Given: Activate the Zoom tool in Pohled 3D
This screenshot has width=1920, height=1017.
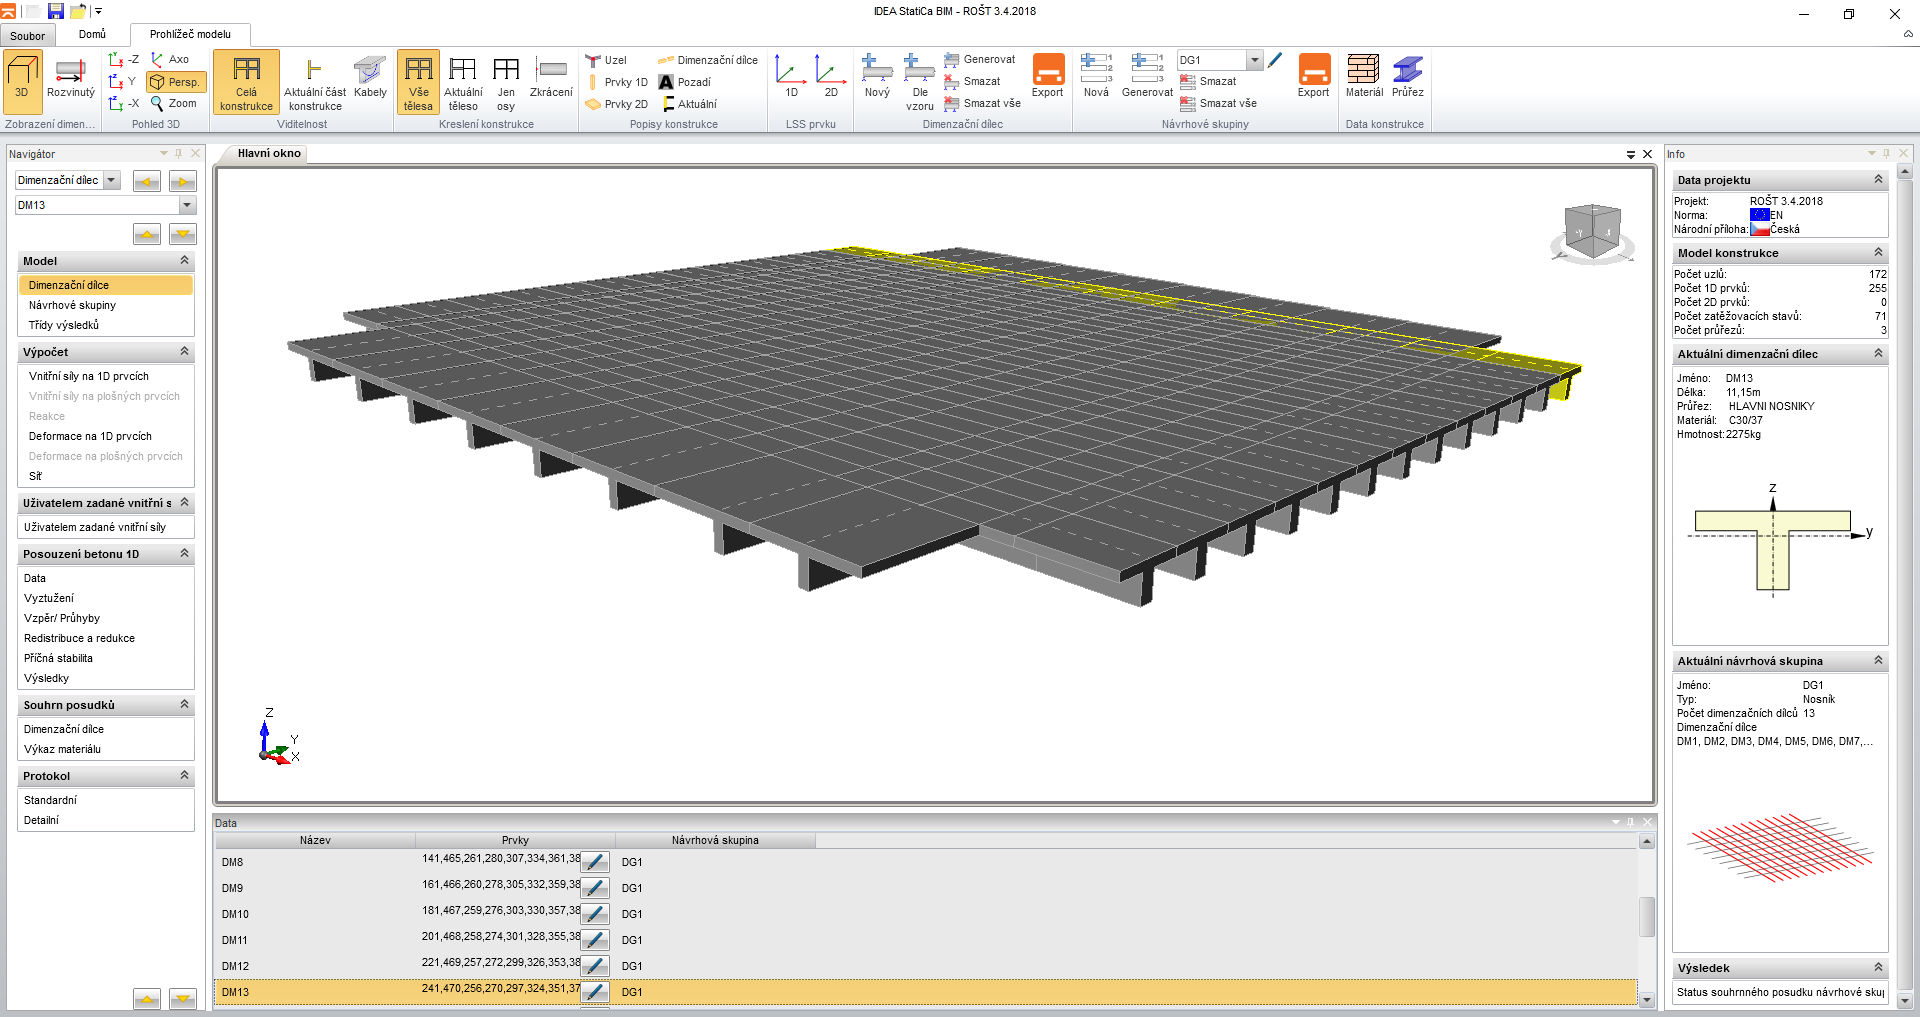Looking at the screenshot, I should (176, 103).
